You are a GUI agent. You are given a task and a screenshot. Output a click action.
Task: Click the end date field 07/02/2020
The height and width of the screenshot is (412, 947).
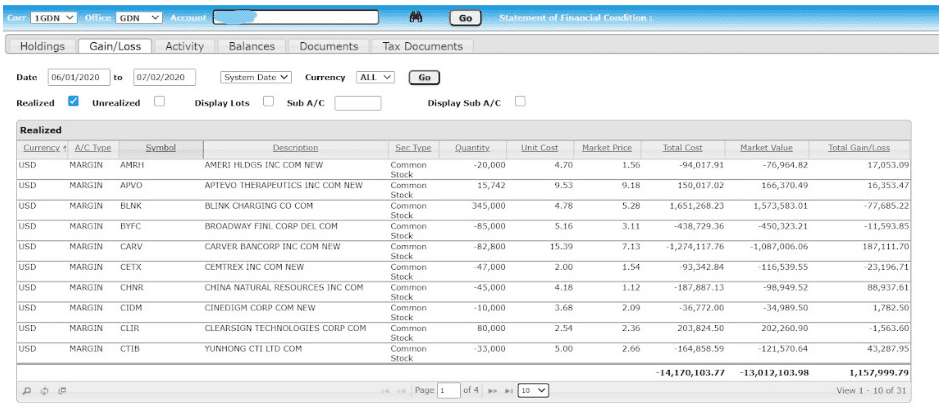point(164,77)
